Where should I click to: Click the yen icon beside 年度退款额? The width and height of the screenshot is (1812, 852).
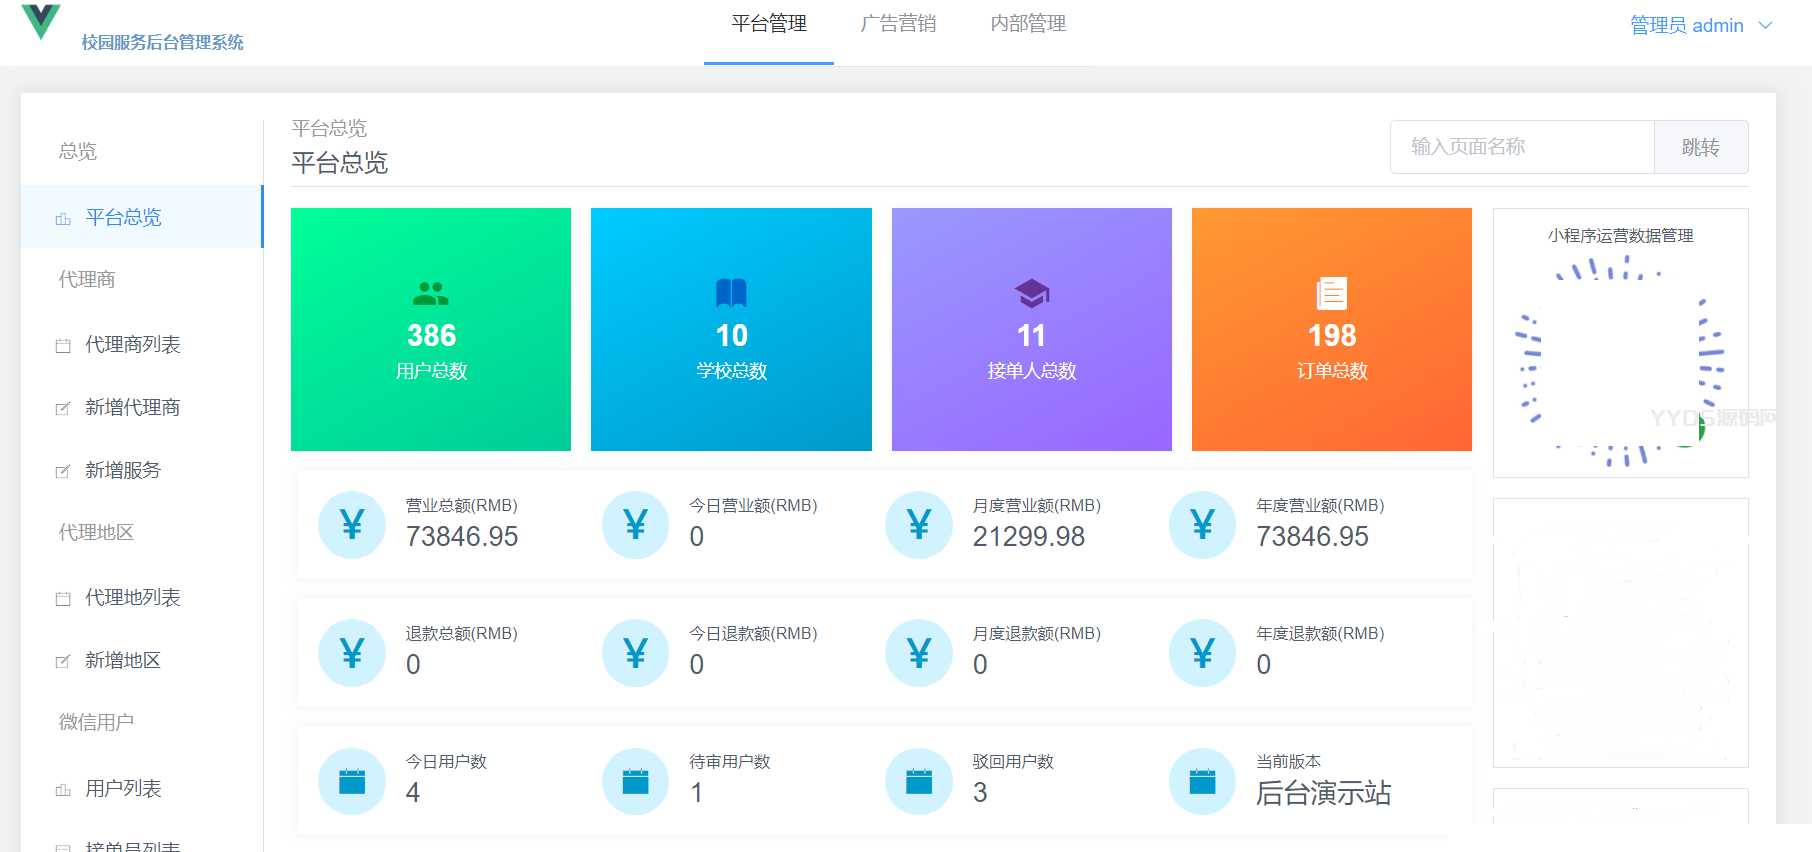pyautogui.click(x=1202, y=653)
